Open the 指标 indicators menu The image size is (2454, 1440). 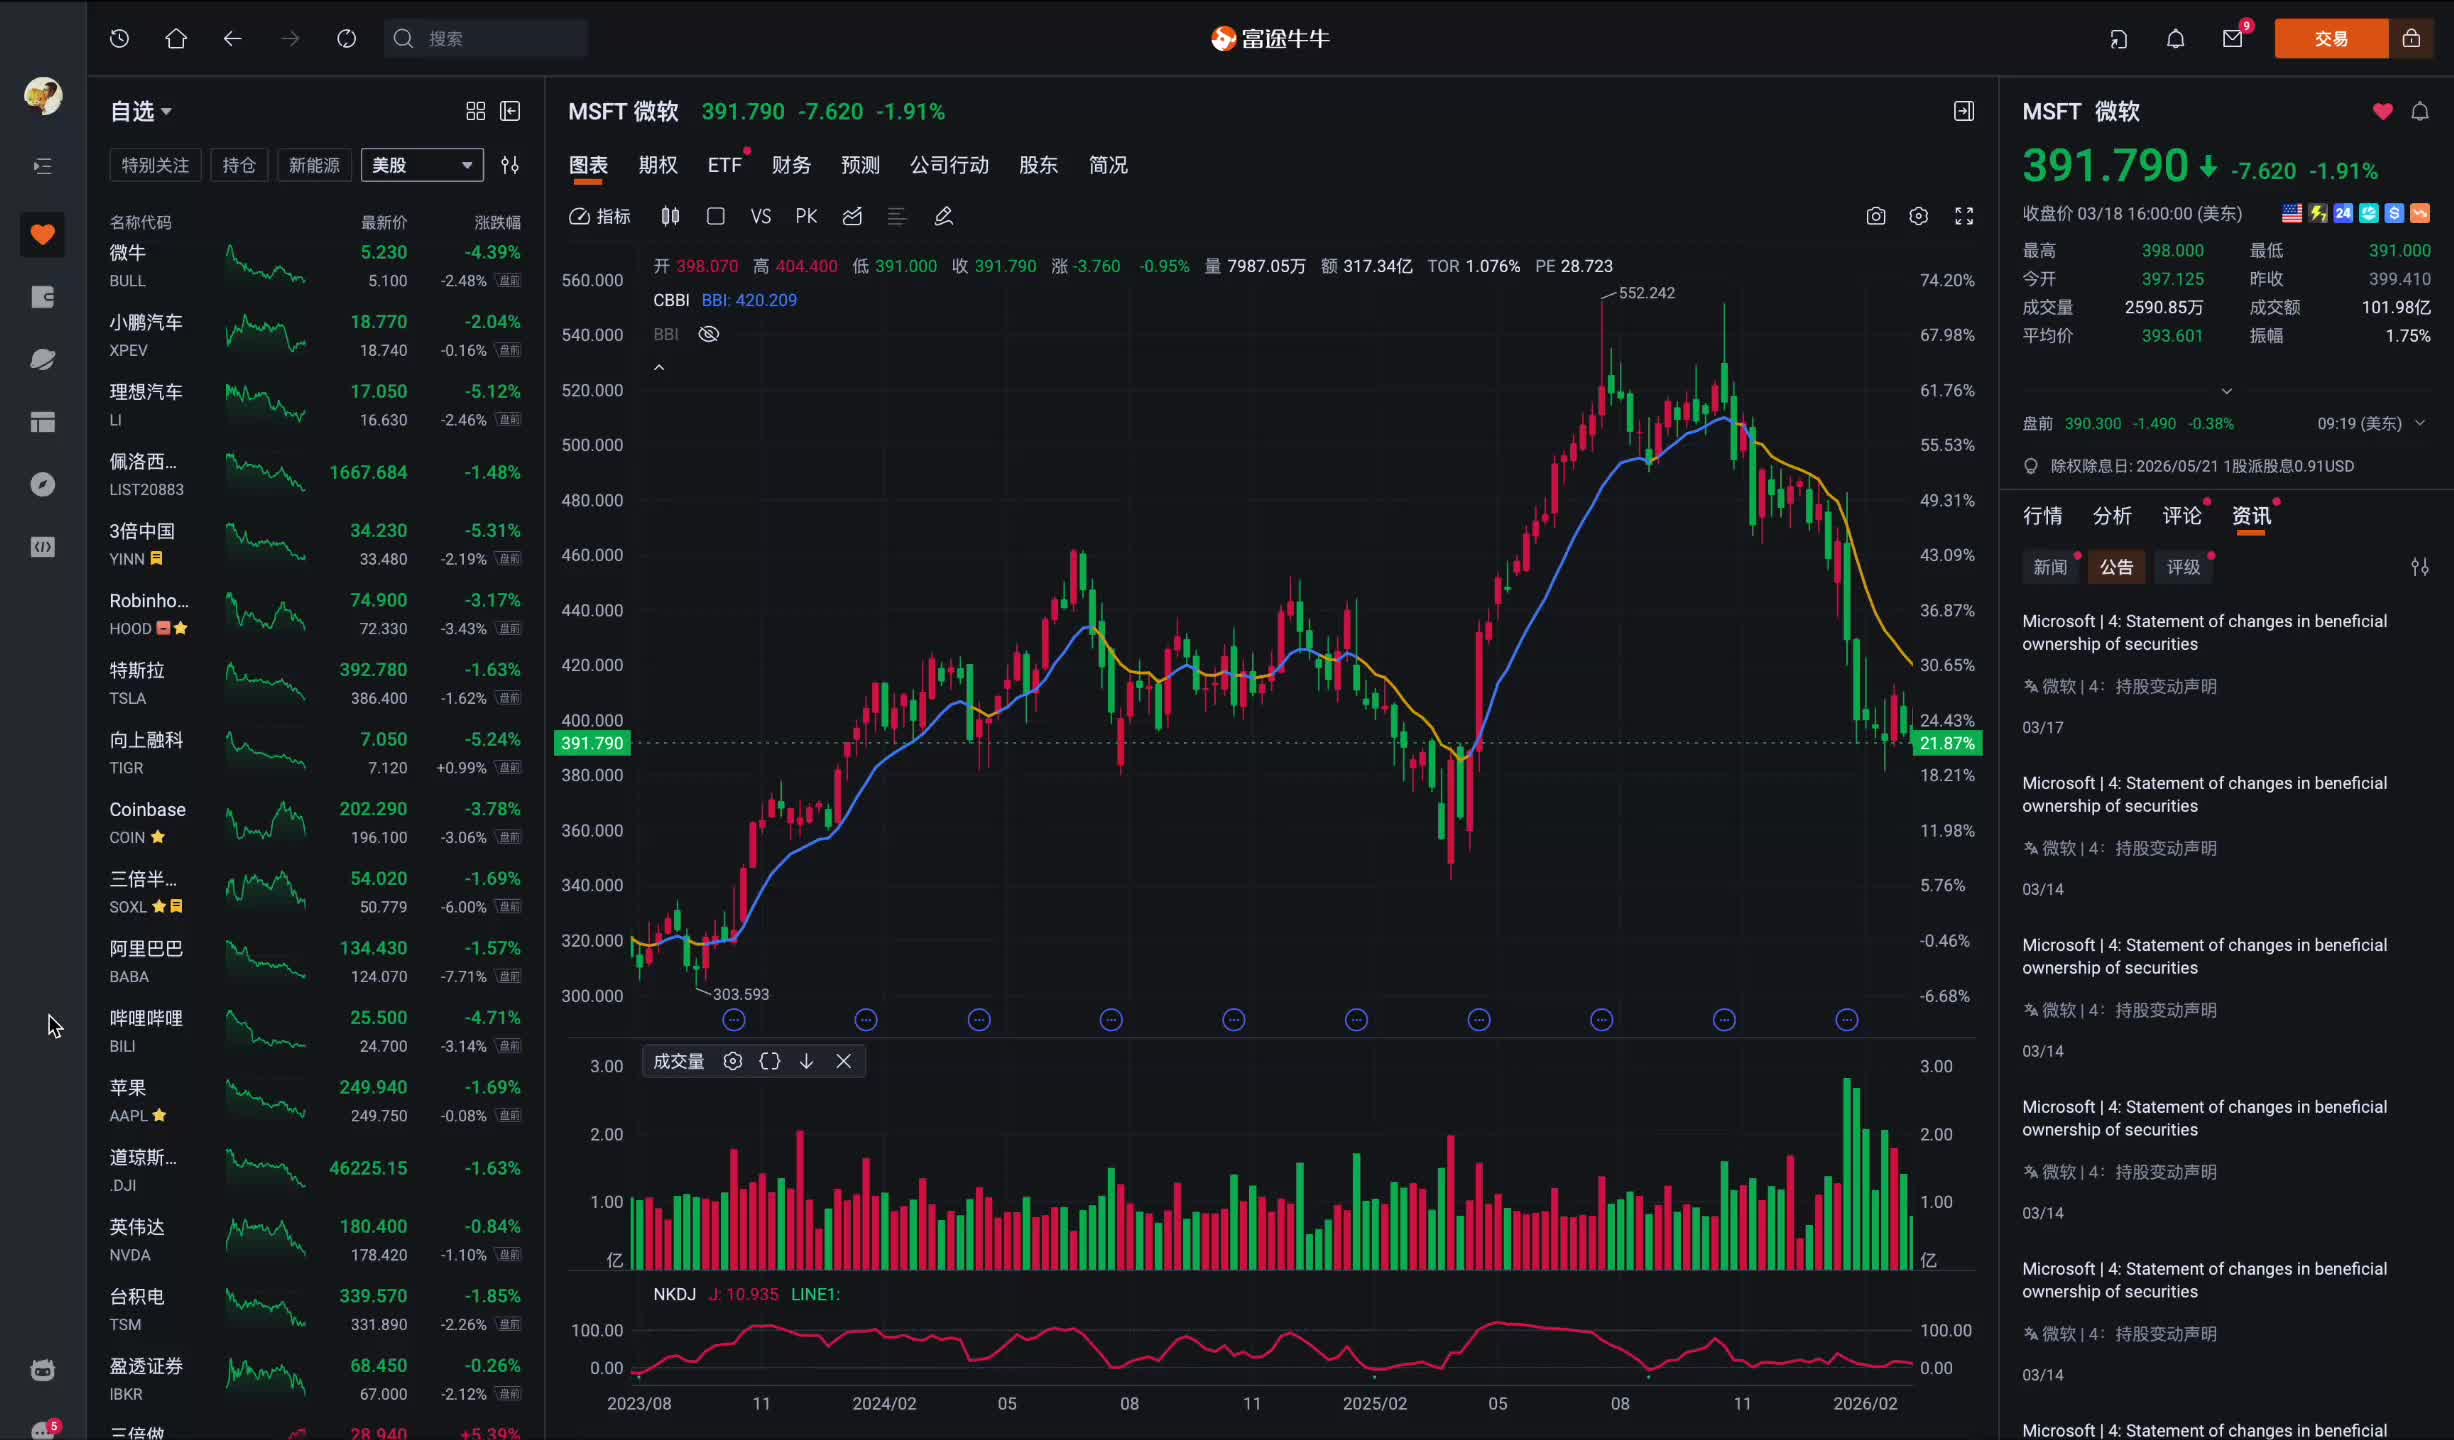(600, 217)
